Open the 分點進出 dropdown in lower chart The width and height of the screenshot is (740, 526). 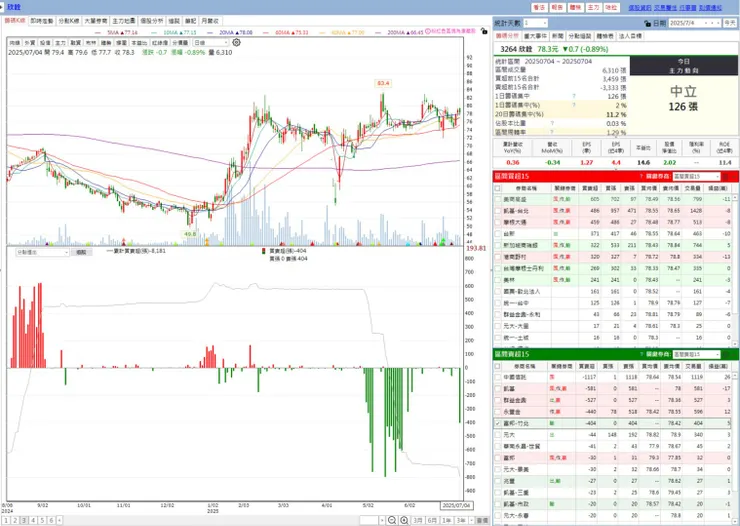42,252
